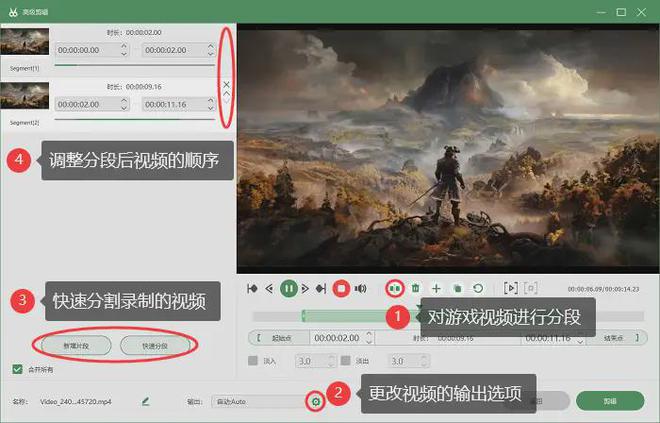The width and height of the screenshot is (660, 423).
Task: Click the reset circular arrow icon
Action: [x=478, y=288]
